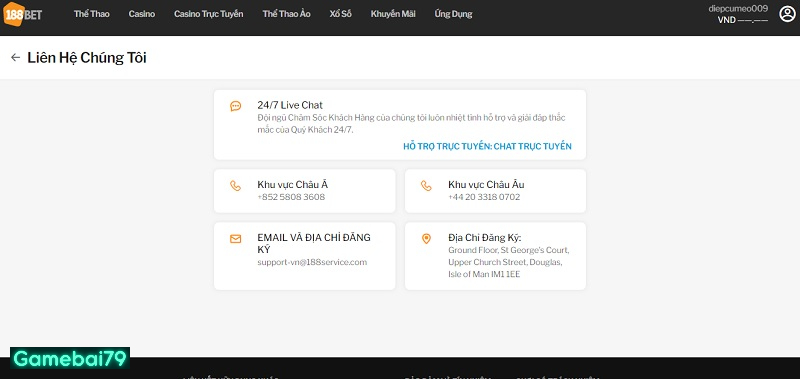Open the Khuyến Mãi menu
Screen dimensions: 800x379
coord(393,14)
